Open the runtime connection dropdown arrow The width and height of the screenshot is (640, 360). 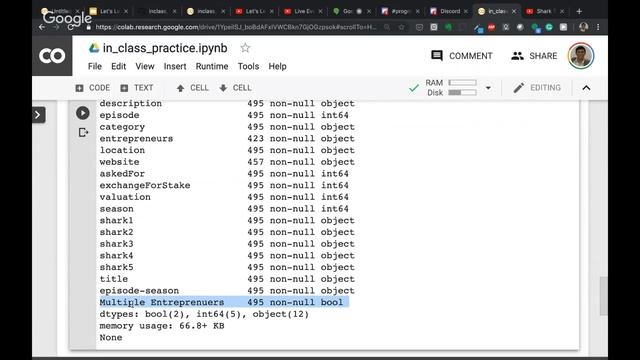[x=488, y=88]
